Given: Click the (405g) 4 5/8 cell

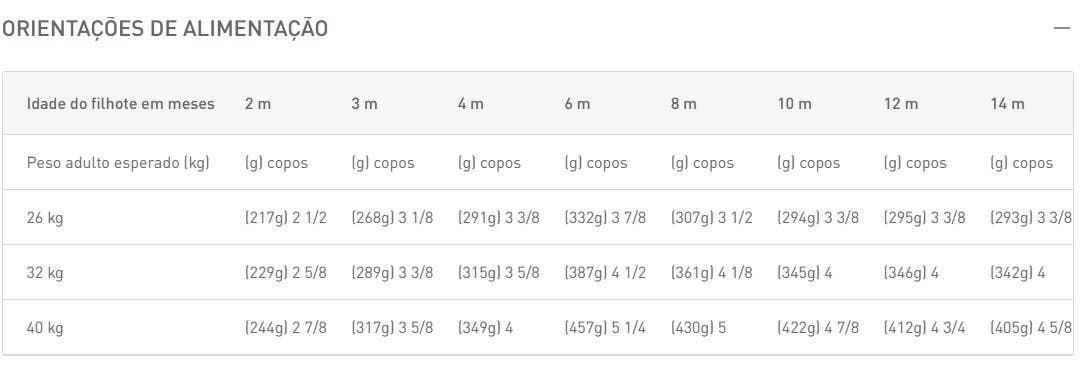Looking at the screenshot, I should (1031, 328).
